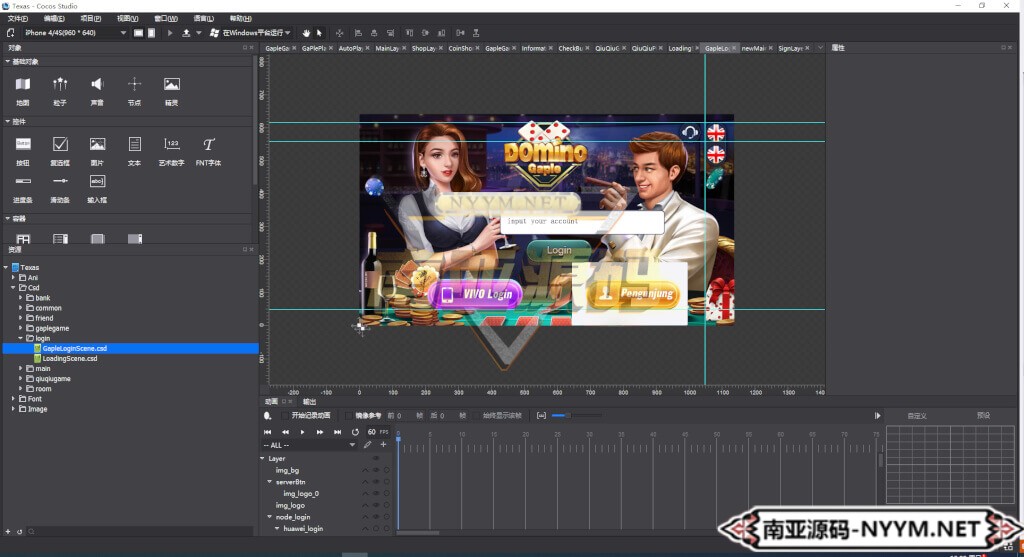Toggle the 镜像参考 checkbox
The height and width of the screenshot is (557, 1024).
click(x=349, y=415)
